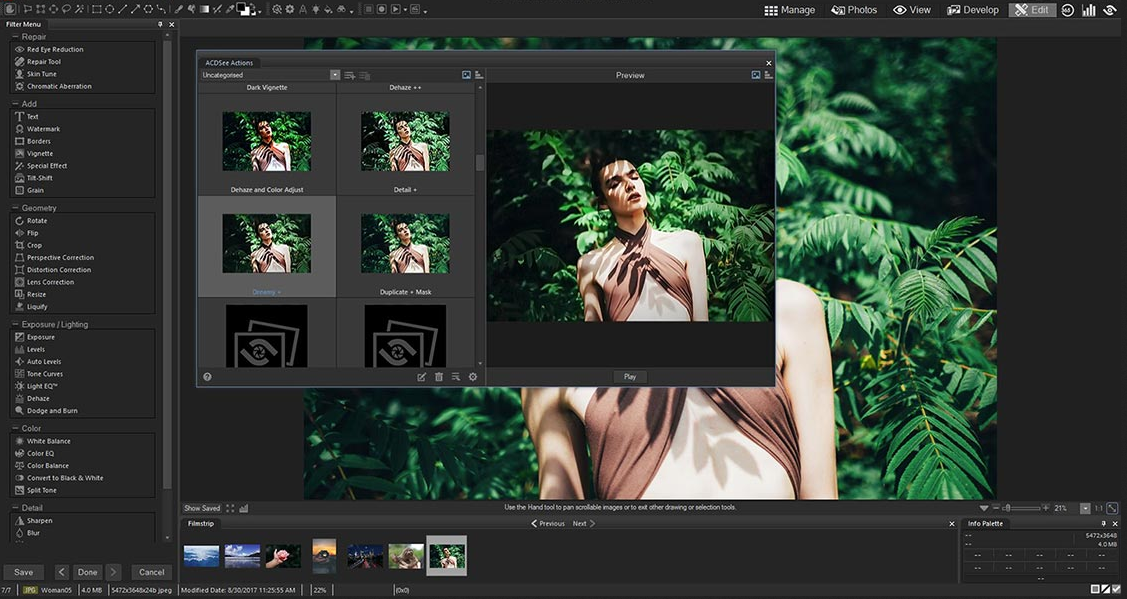The height and width of the screenshot is (599, 1127).
Task: Open the zoom percentage dropdown
Action: pyautogui.click(x=1085, y=508)
